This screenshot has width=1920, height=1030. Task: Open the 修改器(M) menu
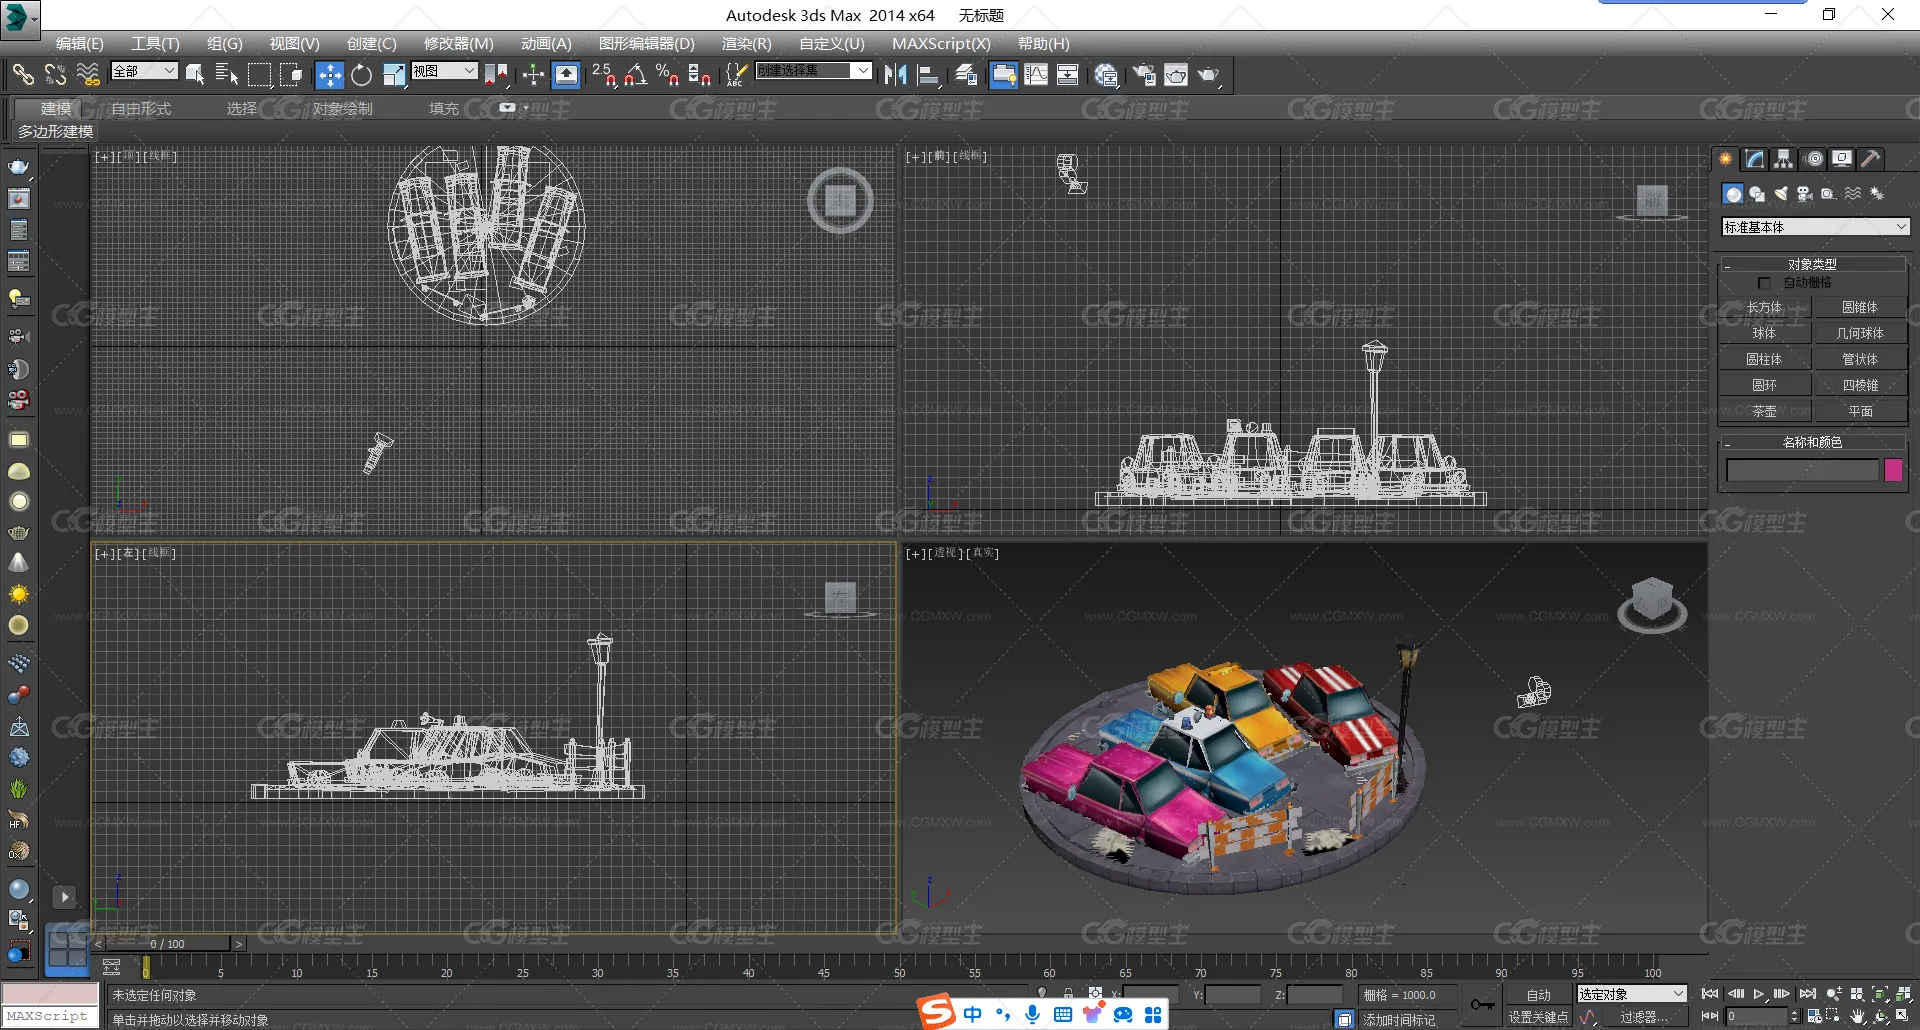pos(458,44)
